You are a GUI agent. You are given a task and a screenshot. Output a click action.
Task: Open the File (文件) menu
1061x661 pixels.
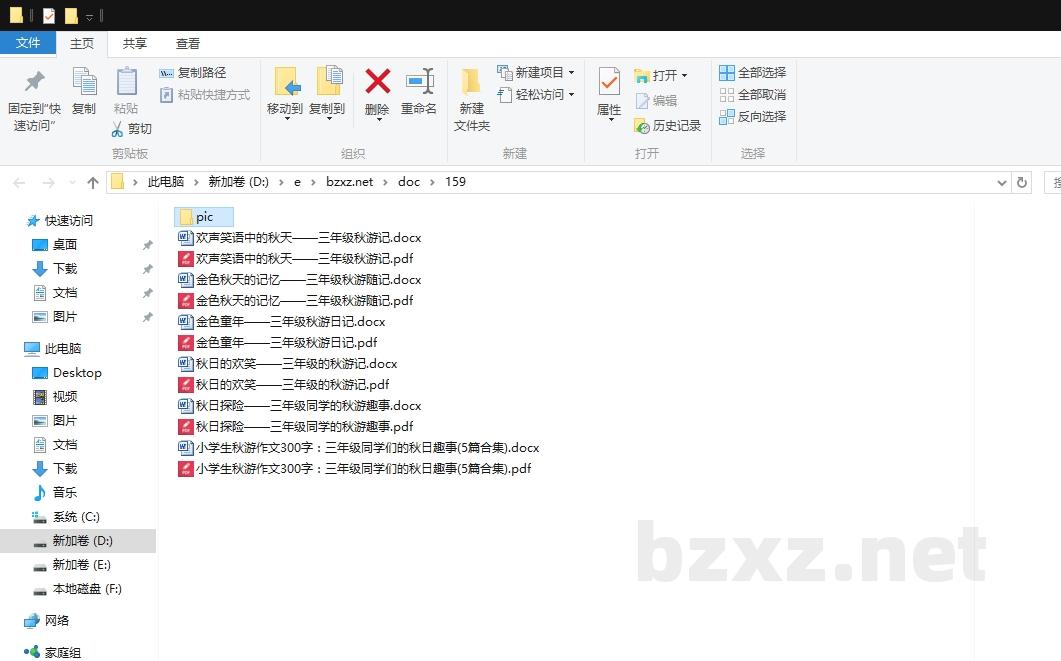point(28,43)
